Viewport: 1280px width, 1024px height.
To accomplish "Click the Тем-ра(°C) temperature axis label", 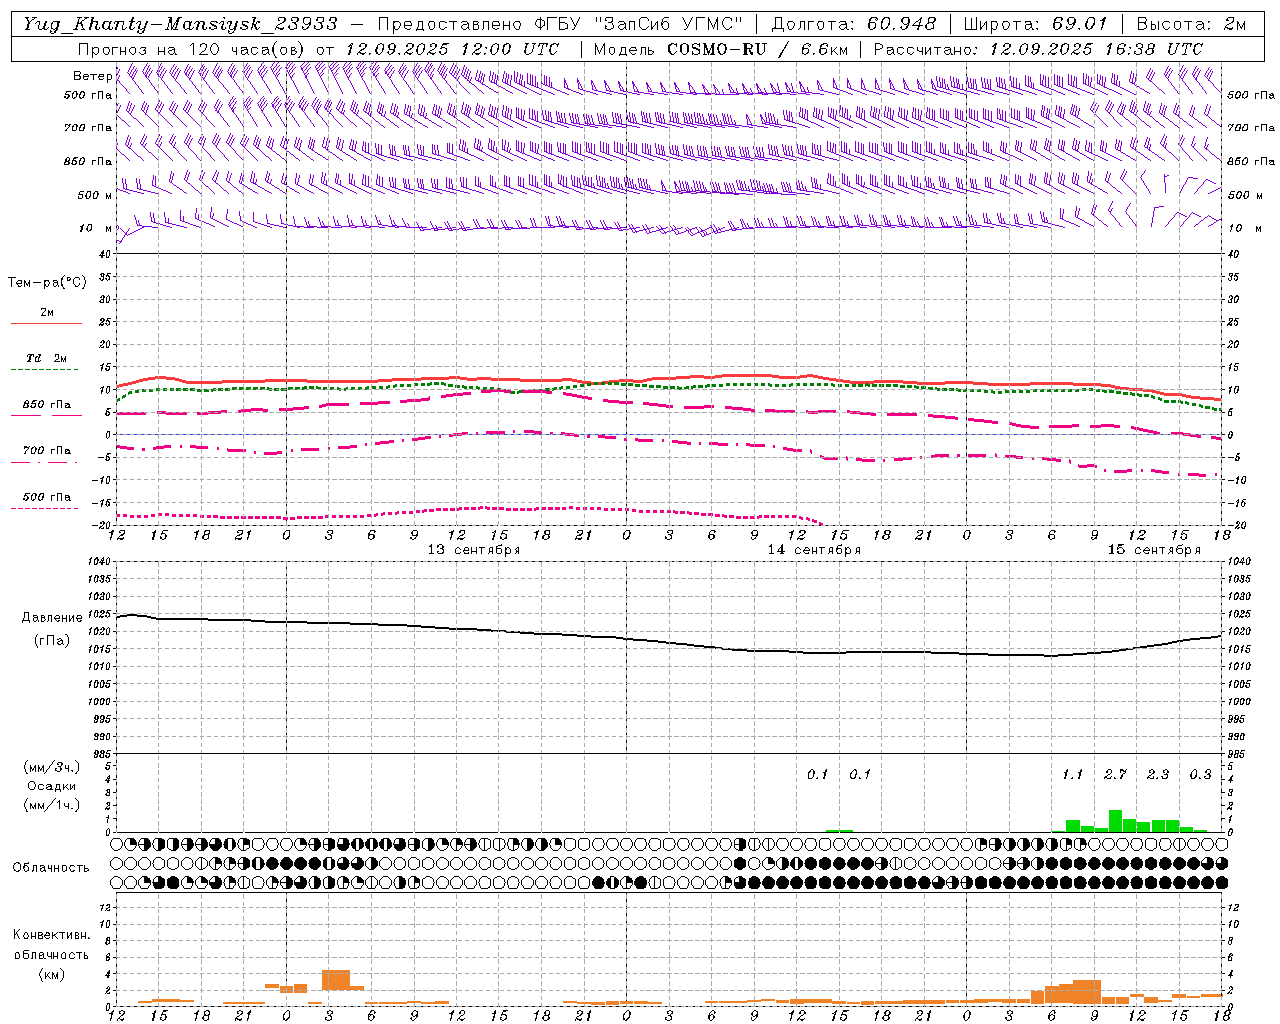I will (x=48, y=283).
